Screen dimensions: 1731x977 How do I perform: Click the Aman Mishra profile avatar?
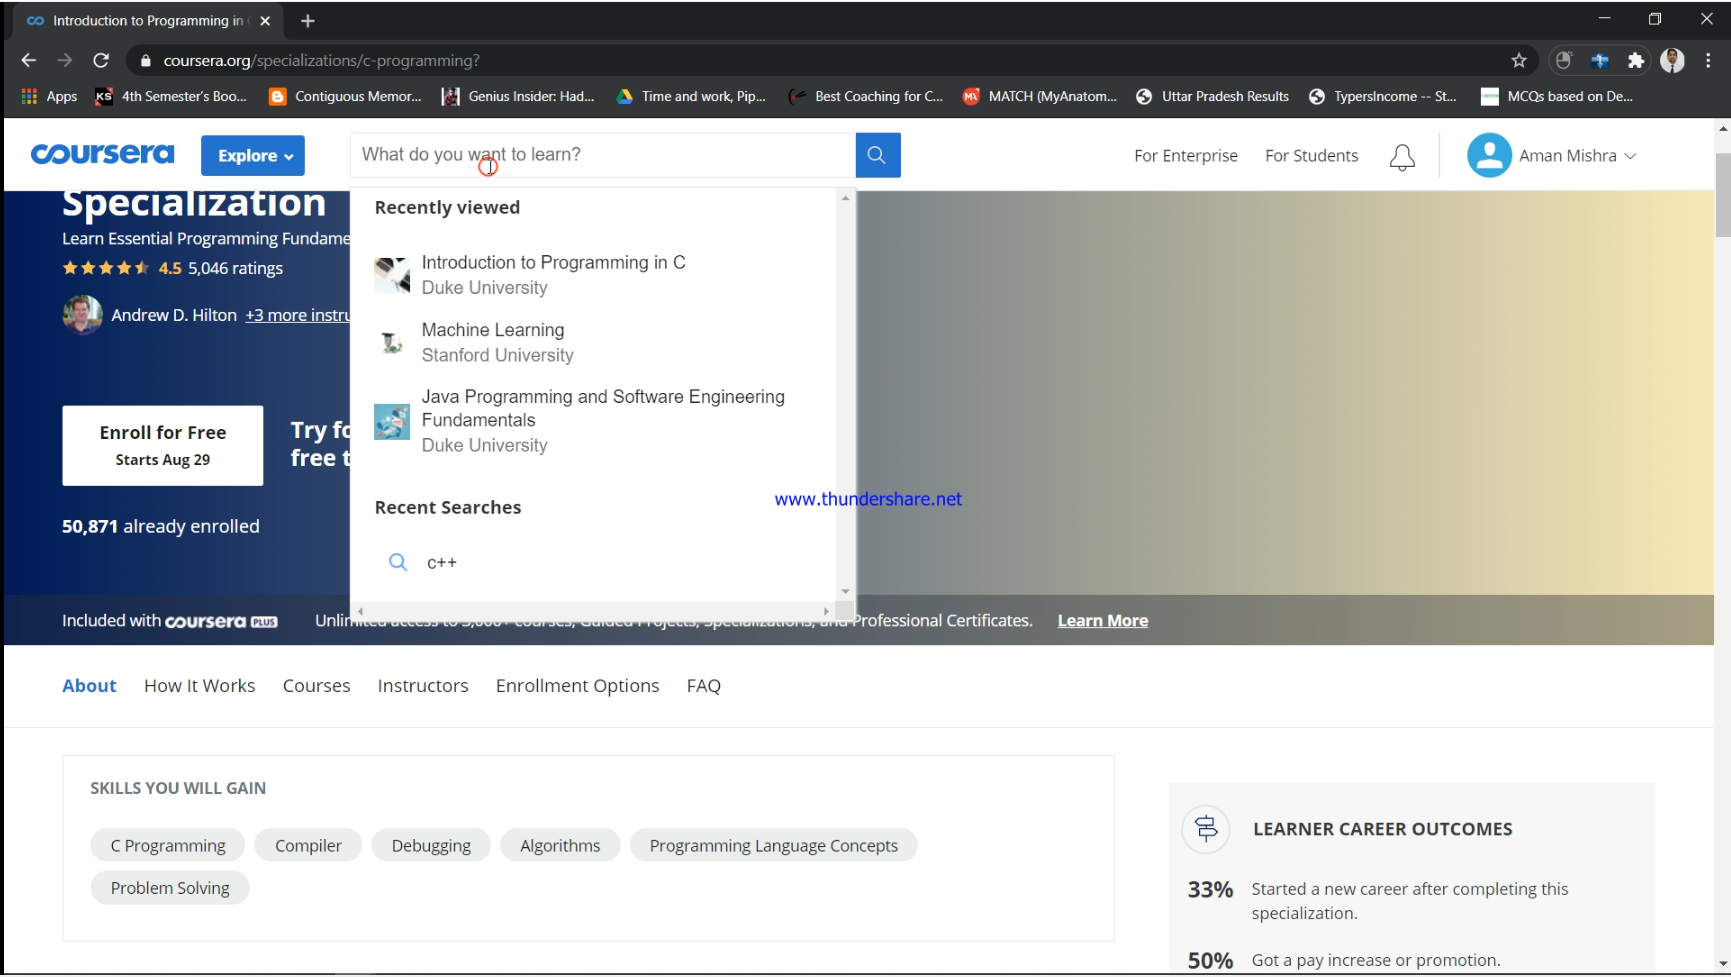1489,155
